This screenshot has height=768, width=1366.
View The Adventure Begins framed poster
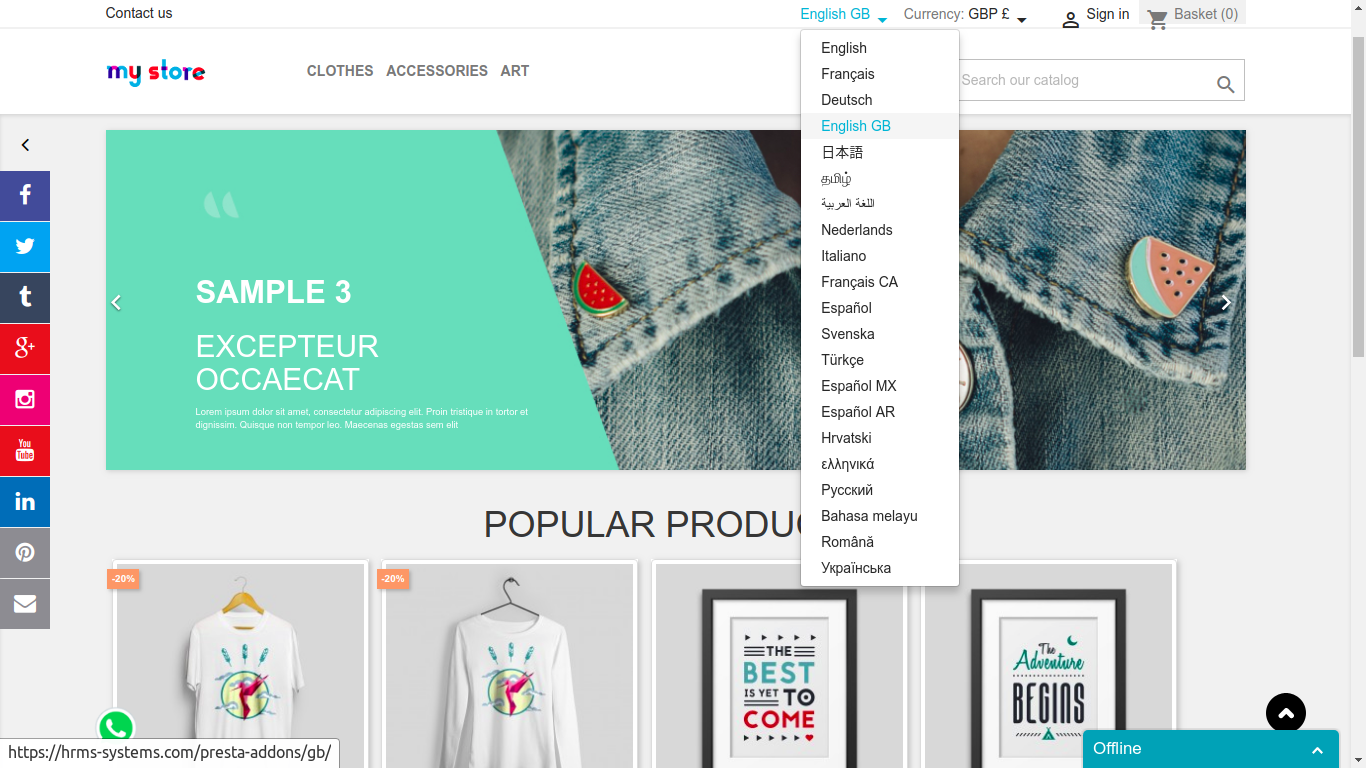(x=1049, y=665)
